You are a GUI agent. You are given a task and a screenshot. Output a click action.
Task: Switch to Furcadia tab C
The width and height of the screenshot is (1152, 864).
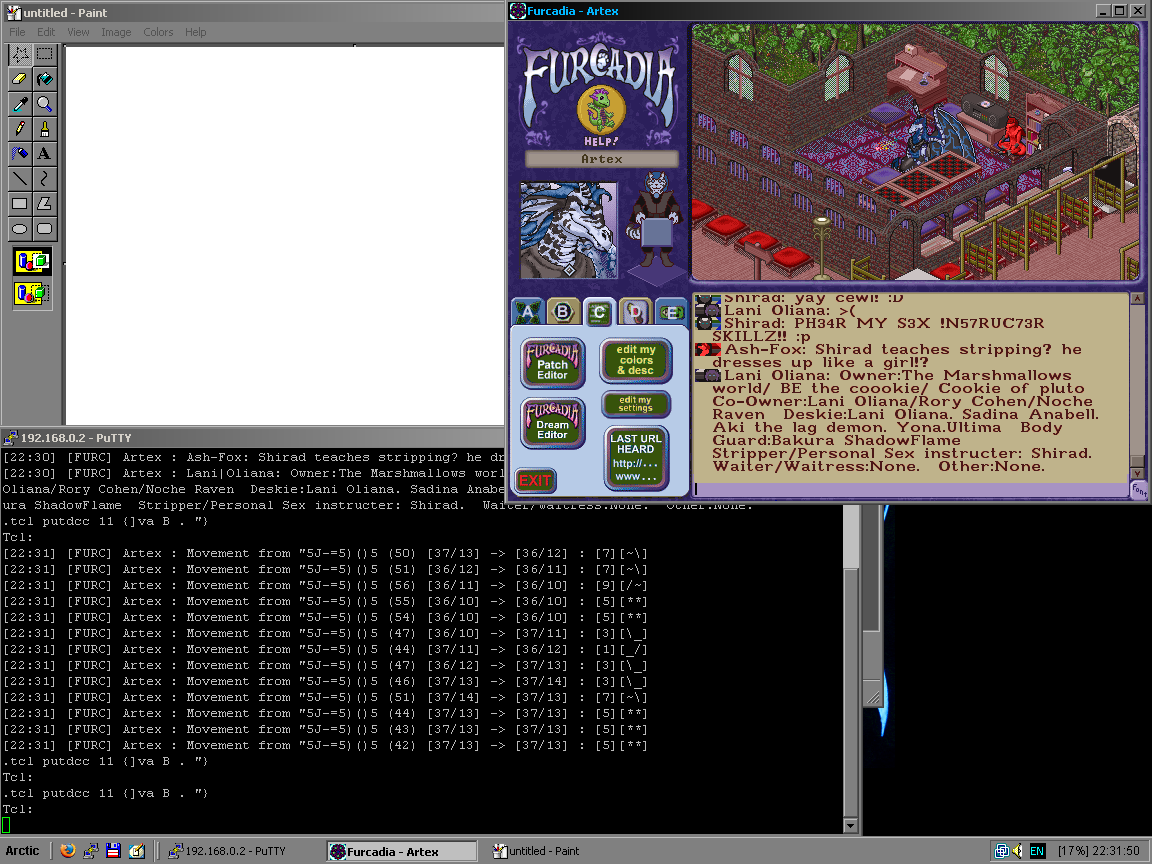pyautogui.click(x=599, y=312)
